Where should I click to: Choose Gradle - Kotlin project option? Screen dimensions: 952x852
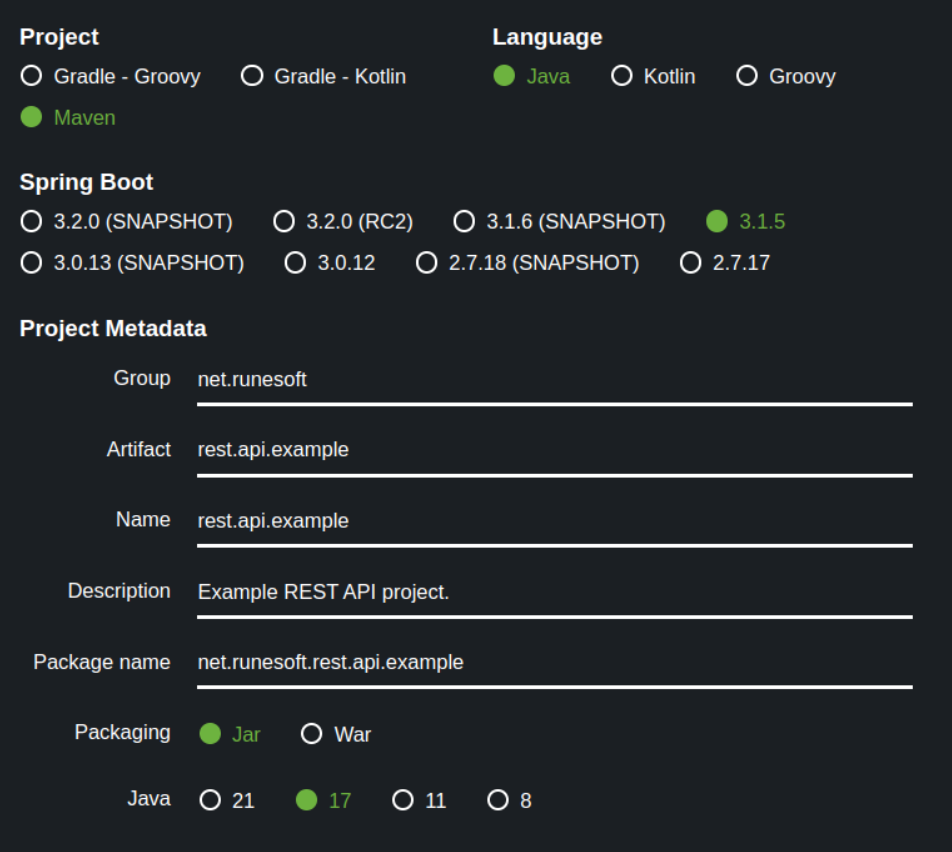pyautogui.click(x=252, y=76)
